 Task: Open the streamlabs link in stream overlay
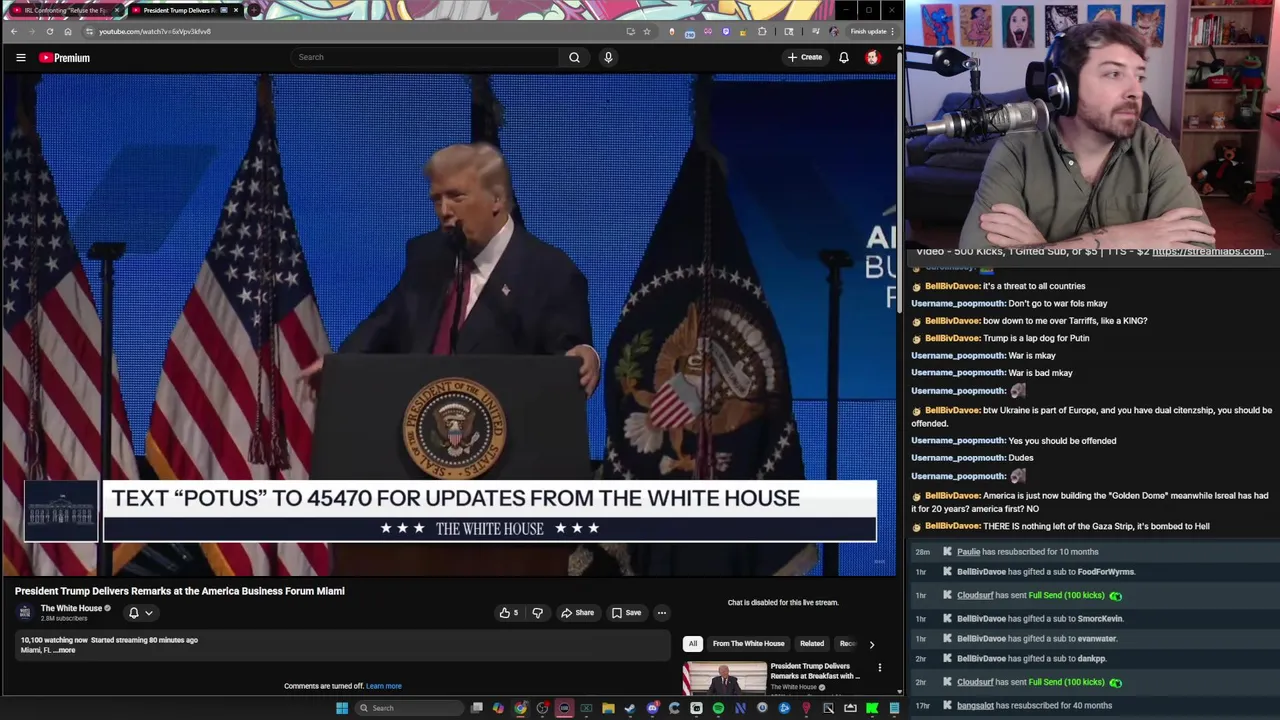pos(1211,252)
